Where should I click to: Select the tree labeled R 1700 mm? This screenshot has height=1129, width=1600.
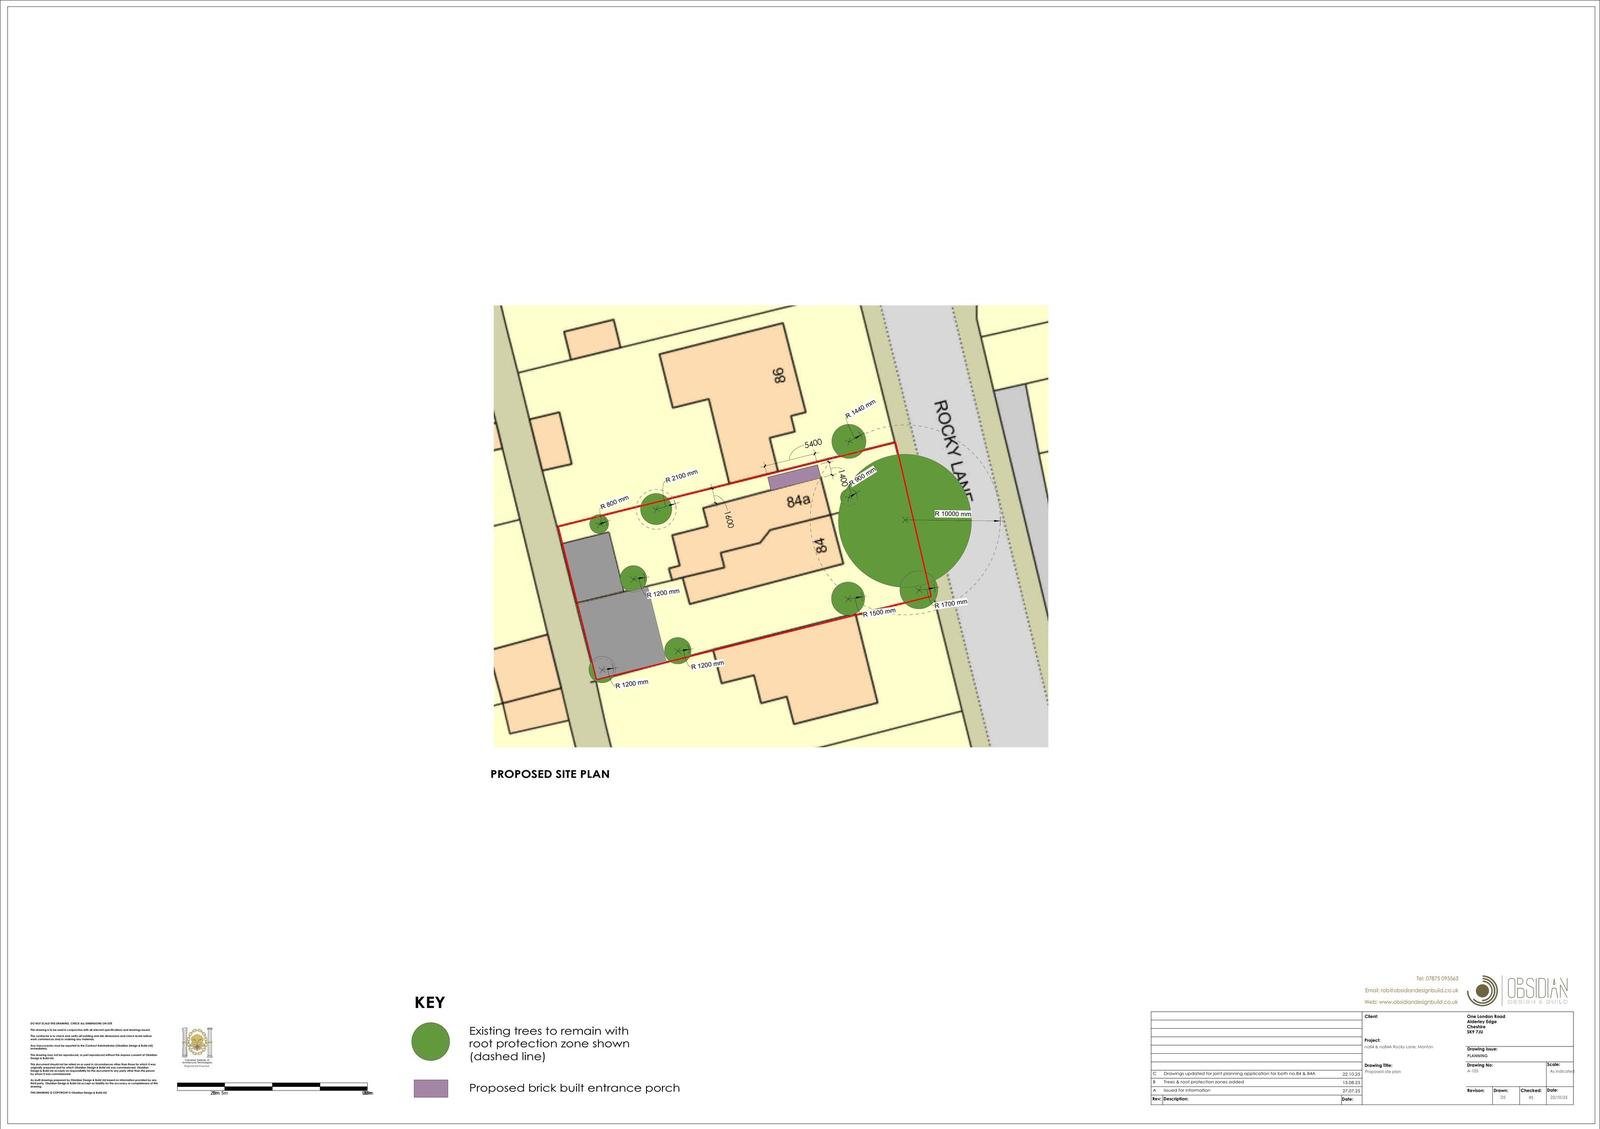tap(917, 589)
